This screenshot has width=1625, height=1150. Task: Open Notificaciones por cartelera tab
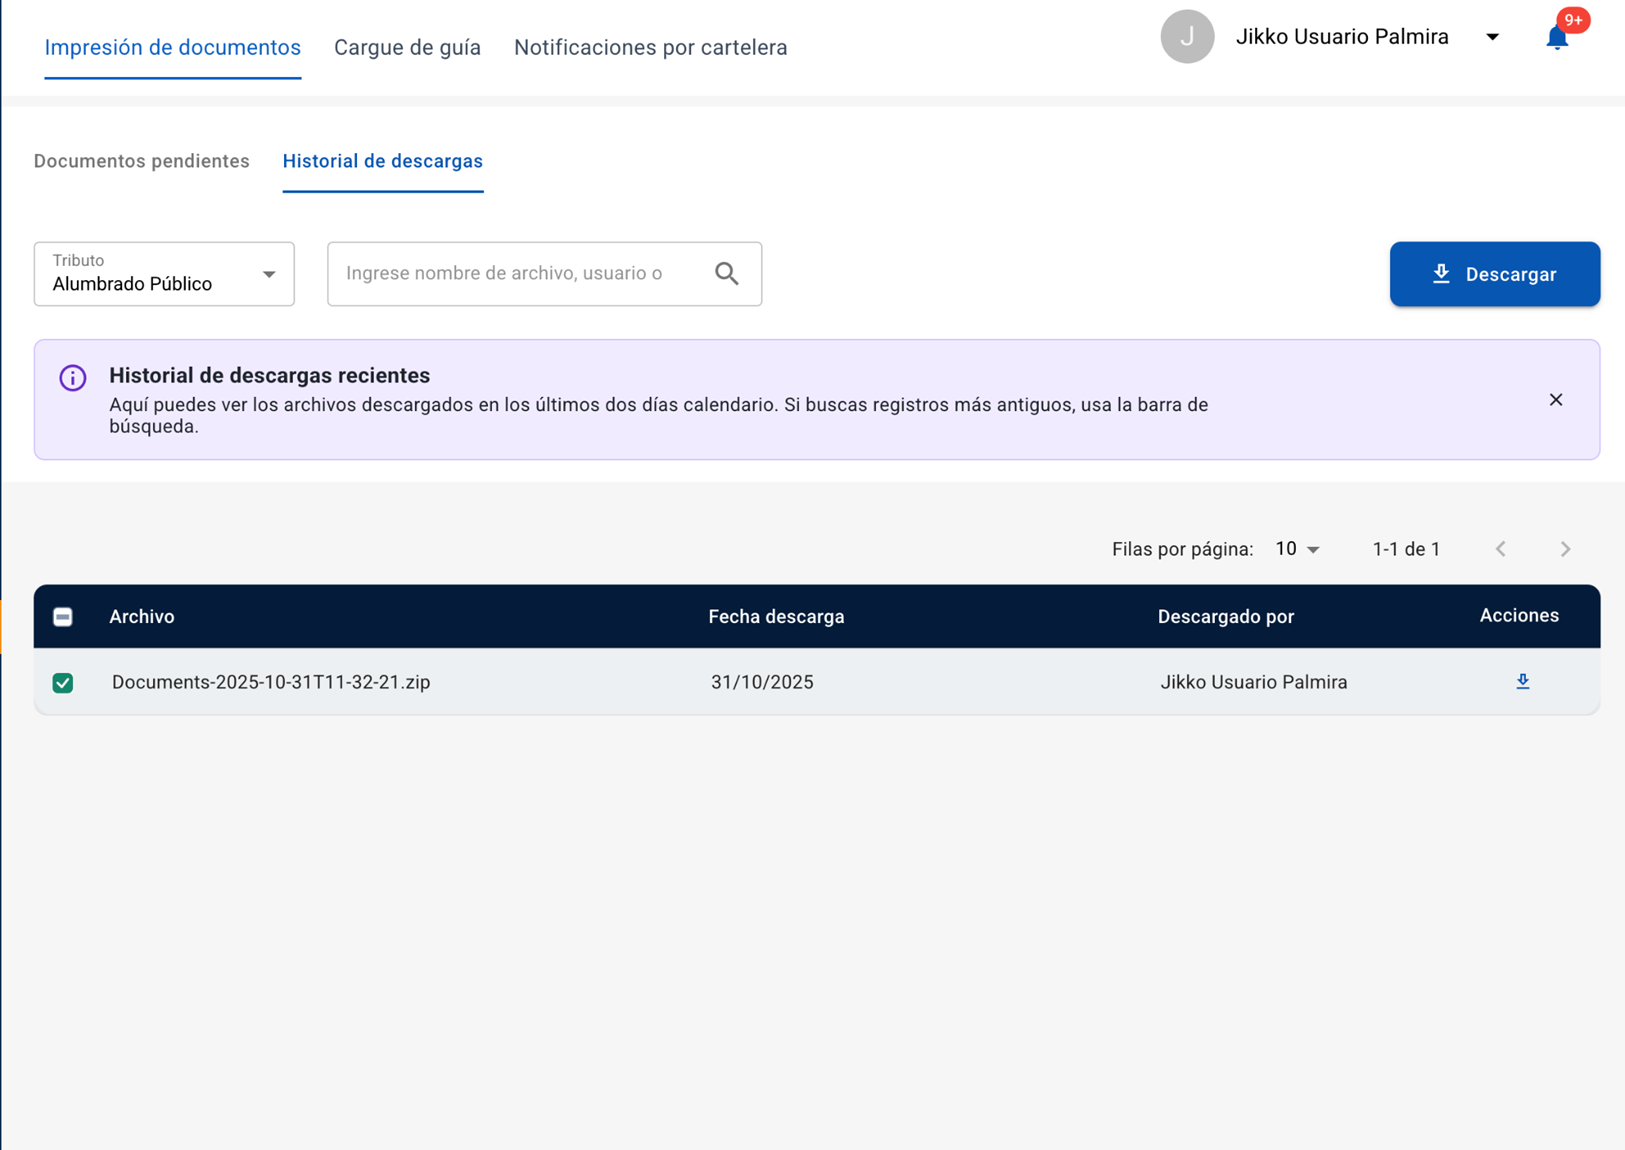coord(650,48)
